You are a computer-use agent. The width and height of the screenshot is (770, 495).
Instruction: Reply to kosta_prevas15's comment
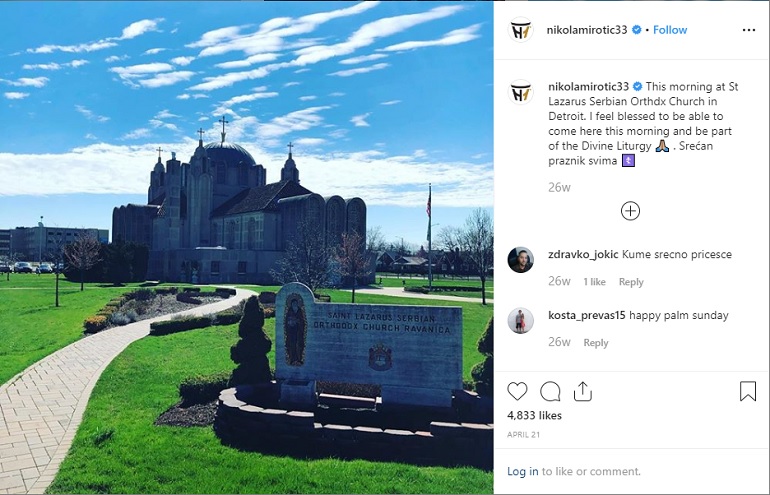(596, 343)
